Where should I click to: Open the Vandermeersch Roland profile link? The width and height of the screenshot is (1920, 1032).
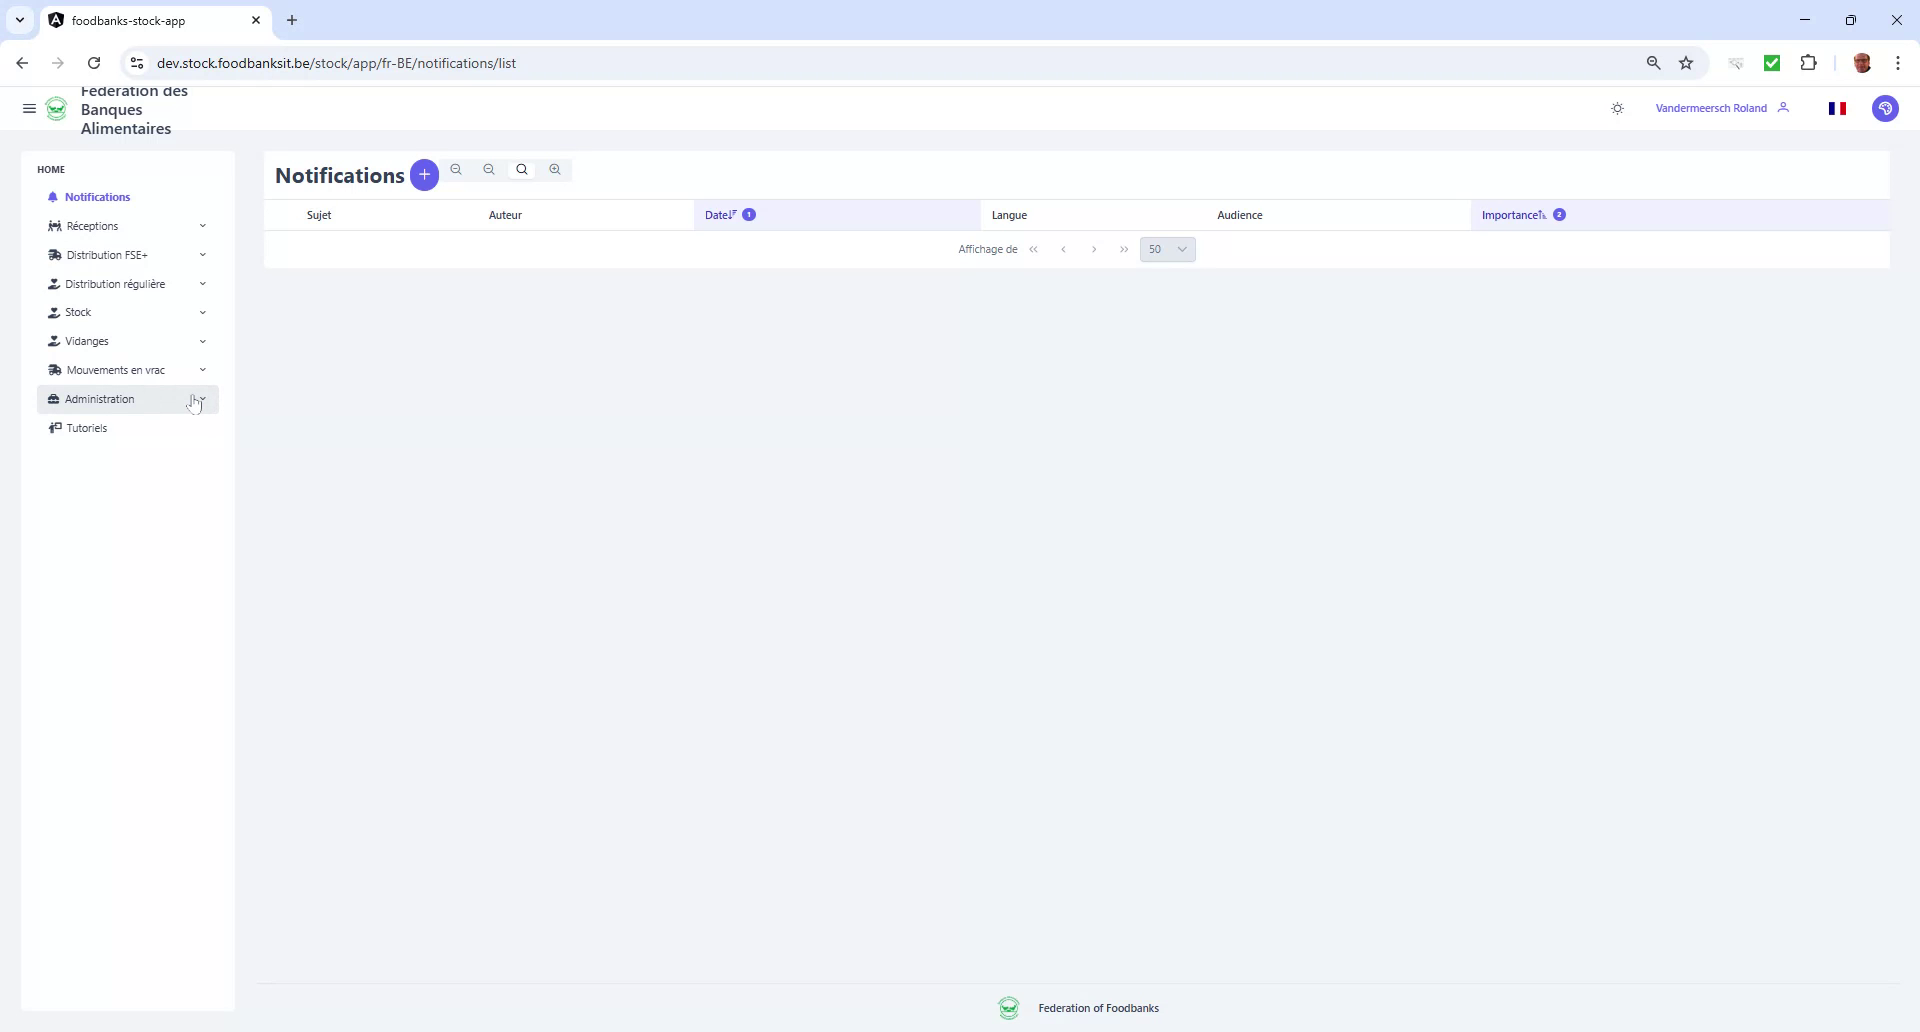[x=1711, y=108]
